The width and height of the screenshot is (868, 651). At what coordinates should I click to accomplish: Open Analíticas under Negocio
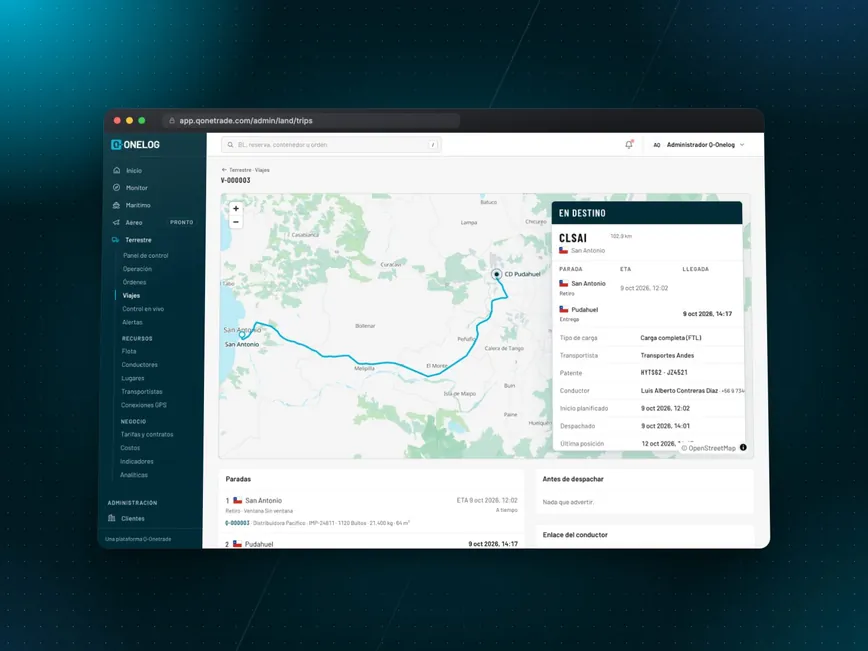point(134,475)
